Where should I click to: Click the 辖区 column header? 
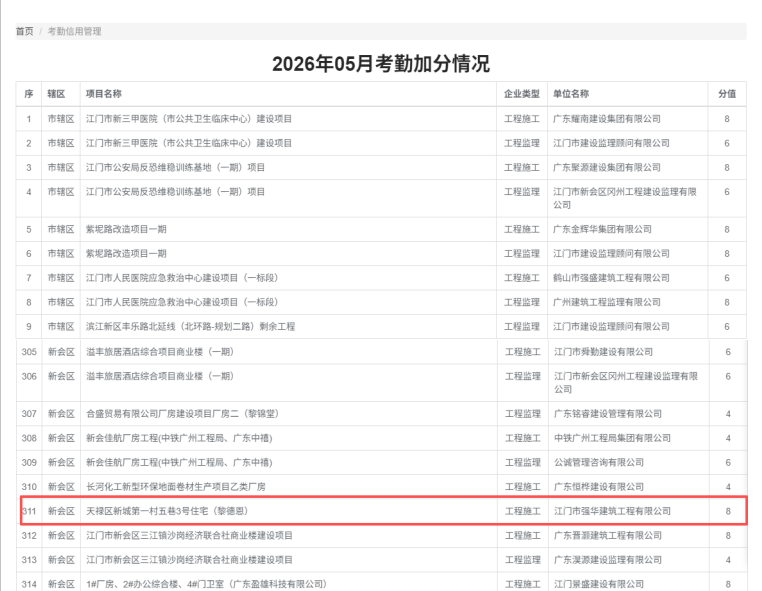pyautogui.click(x=56, y=94)
